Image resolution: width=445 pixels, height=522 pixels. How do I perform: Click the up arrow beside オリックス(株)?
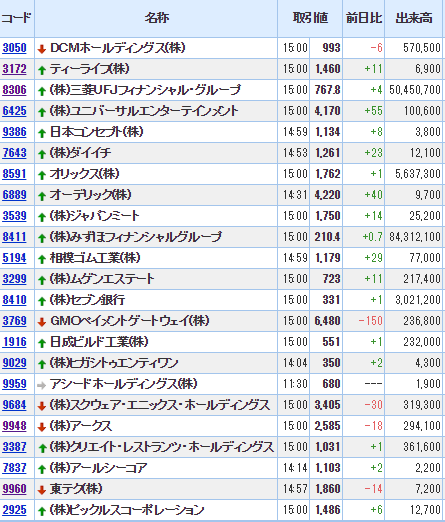click(x=42, y=175)
